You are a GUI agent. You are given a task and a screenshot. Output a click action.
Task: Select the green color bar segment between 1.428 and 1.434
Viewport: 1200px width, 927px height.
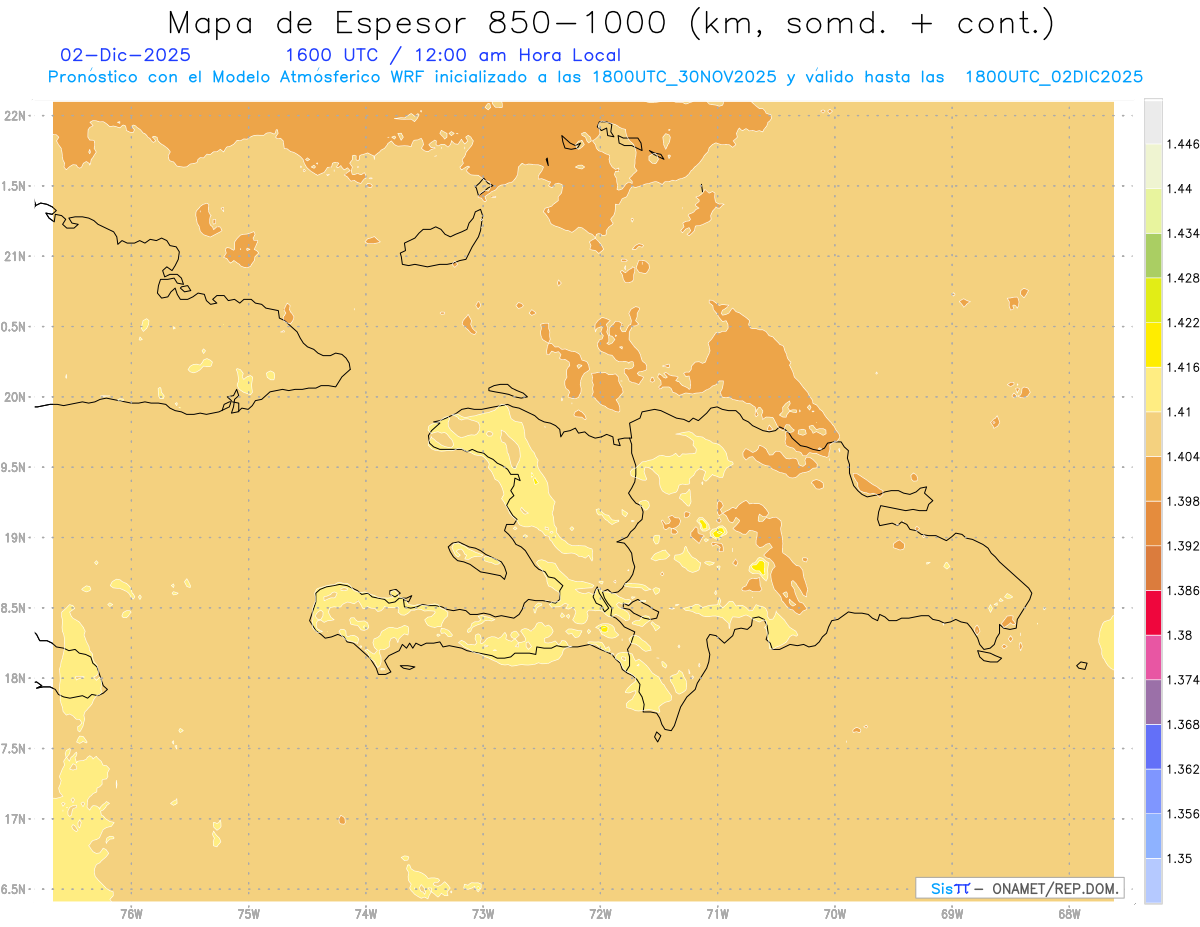tap(1153, 256)
